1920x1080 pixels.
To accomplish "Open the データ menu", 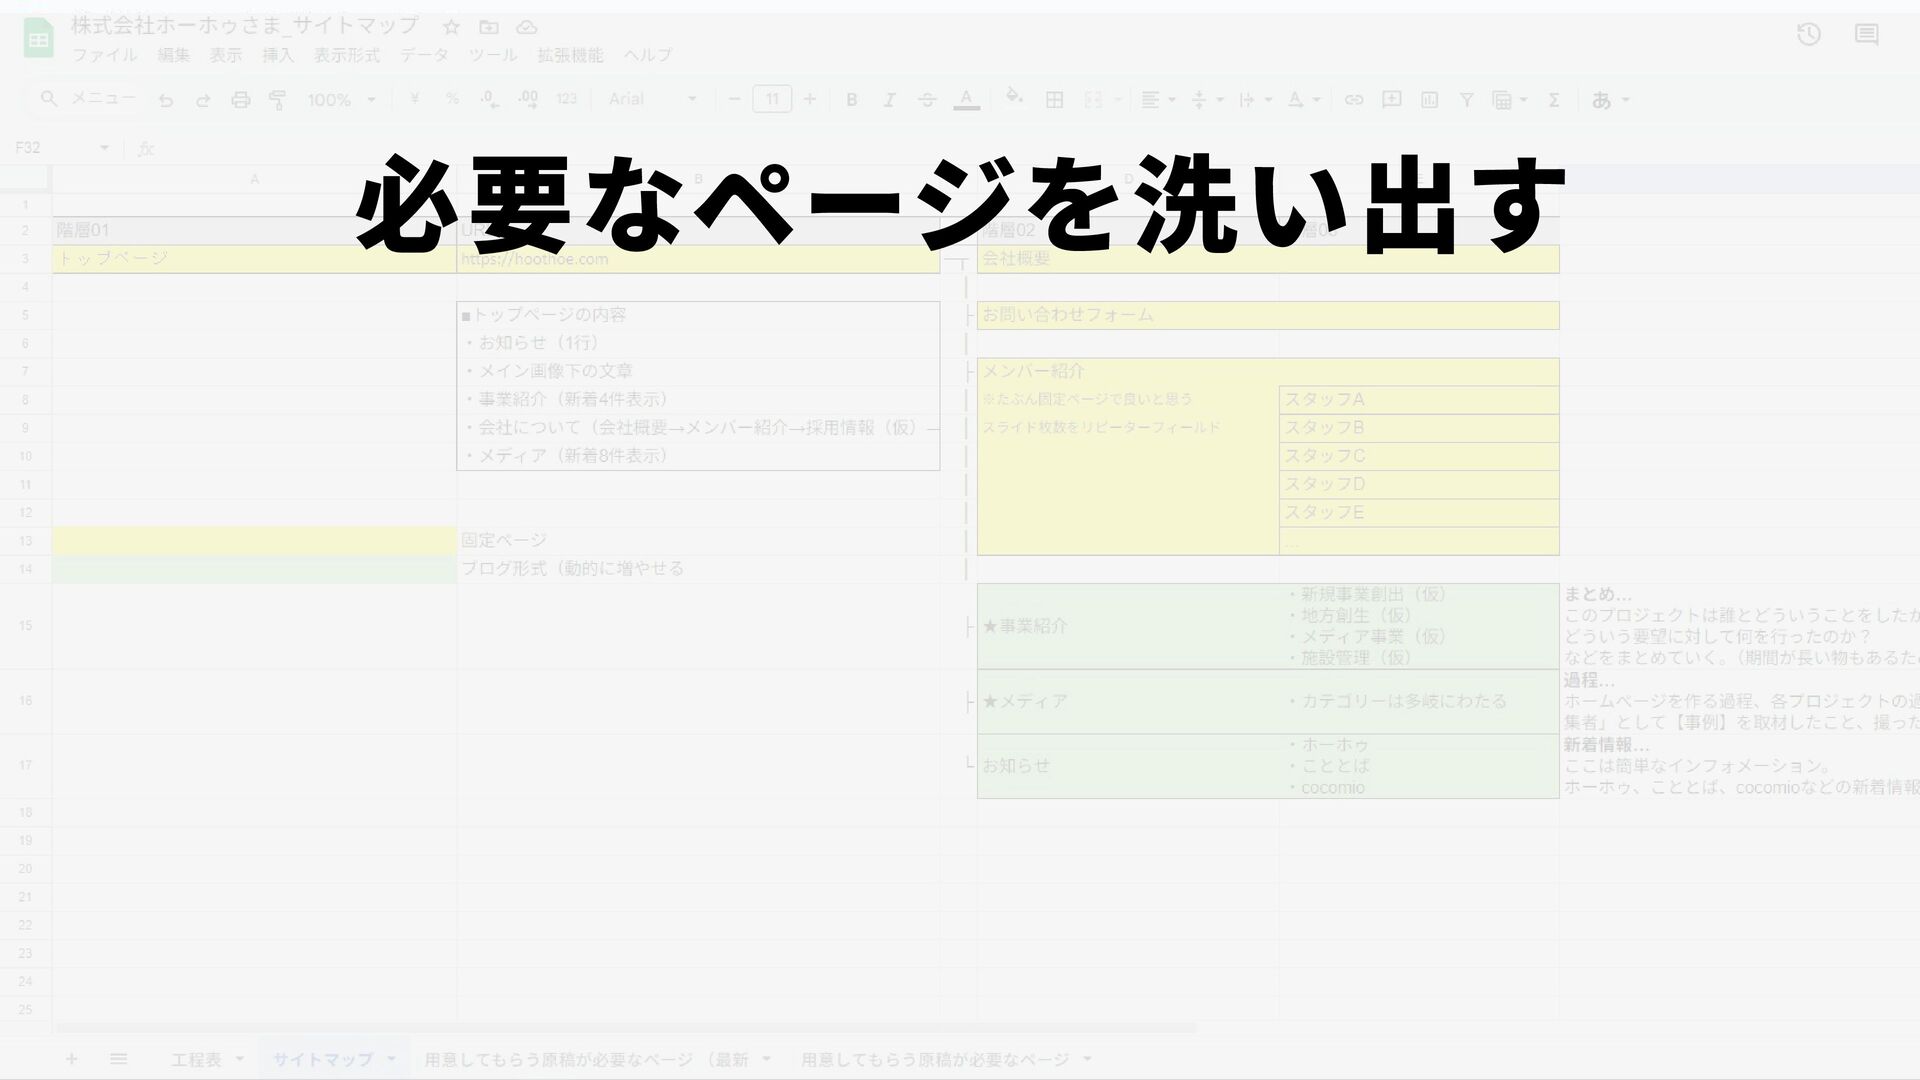I will point(424,55).
